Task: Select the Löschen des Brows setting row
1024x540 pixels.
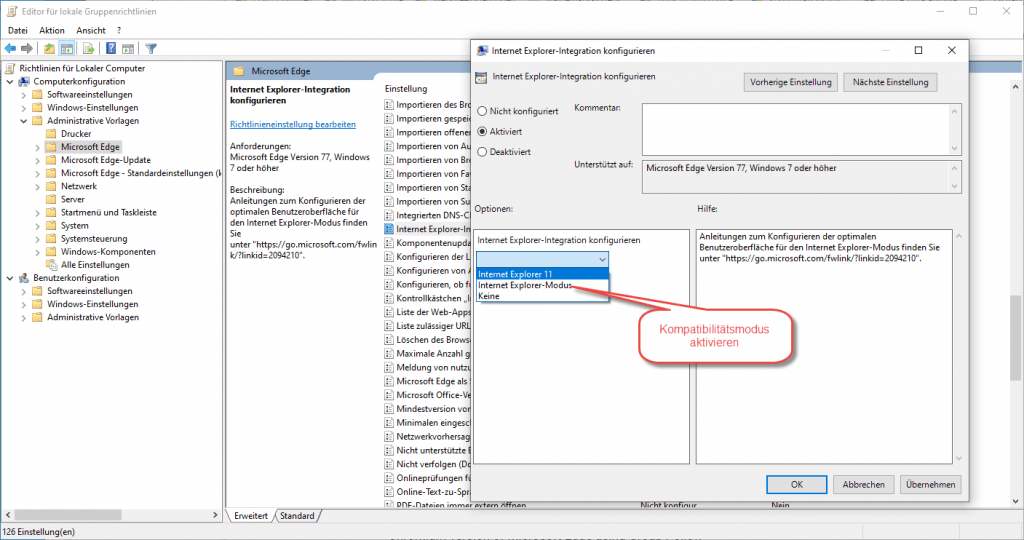Action: click(427, 340)
